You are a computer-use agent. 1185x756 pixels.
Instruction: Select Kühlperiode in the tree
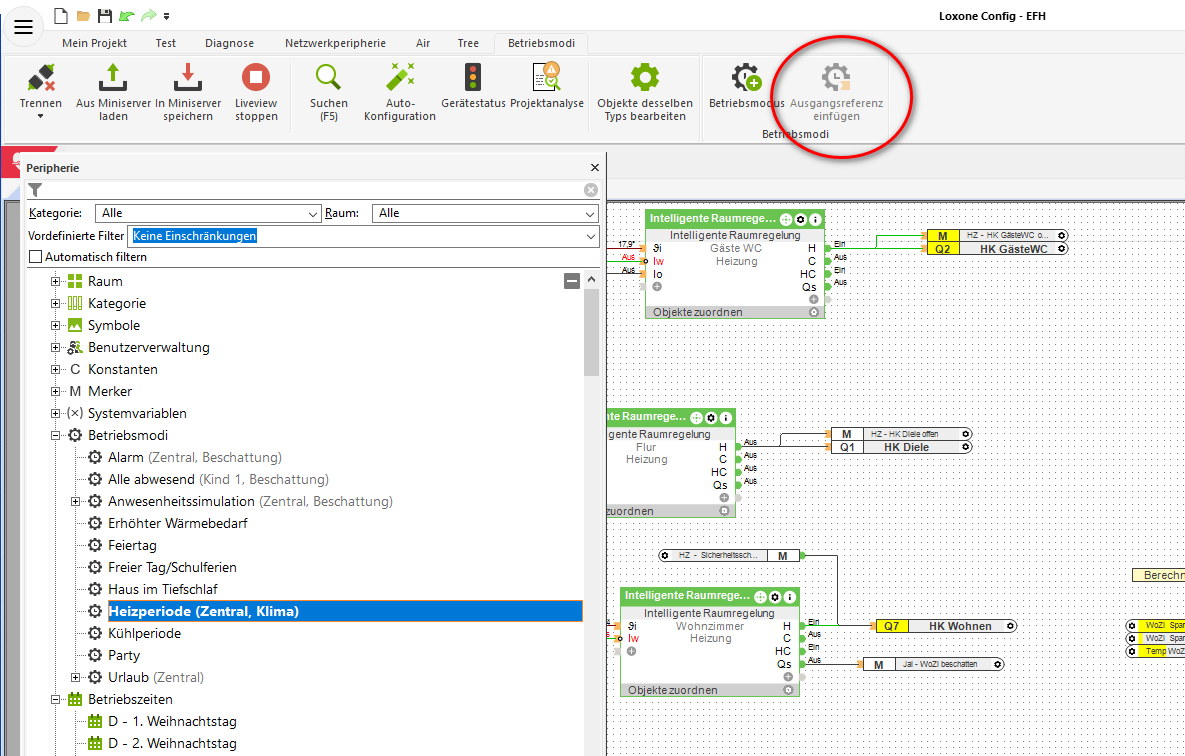pyautogui.click(x=144, y=633)
